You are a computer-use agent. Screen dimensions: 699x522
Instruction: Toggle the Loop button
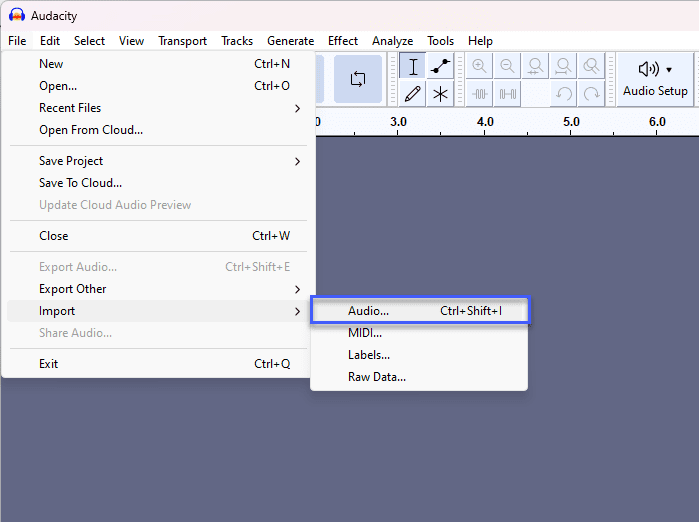[x=358, y=79]
